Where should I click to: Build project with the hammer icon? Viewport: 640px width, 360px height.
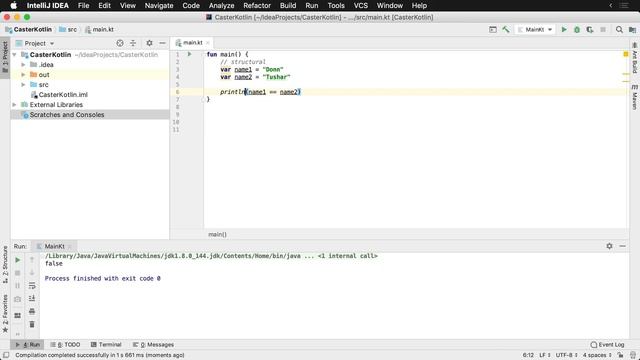click(506, 29)
